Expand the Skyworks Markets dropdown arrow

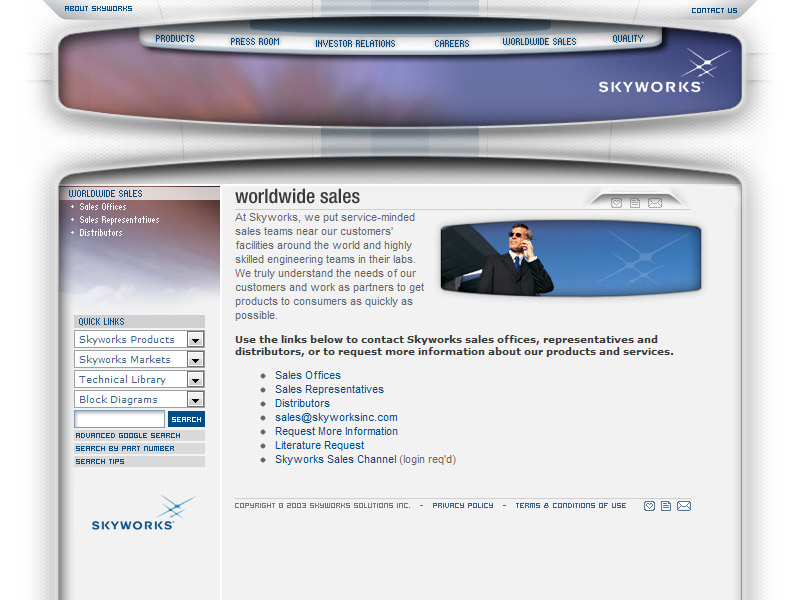point(195,360)
